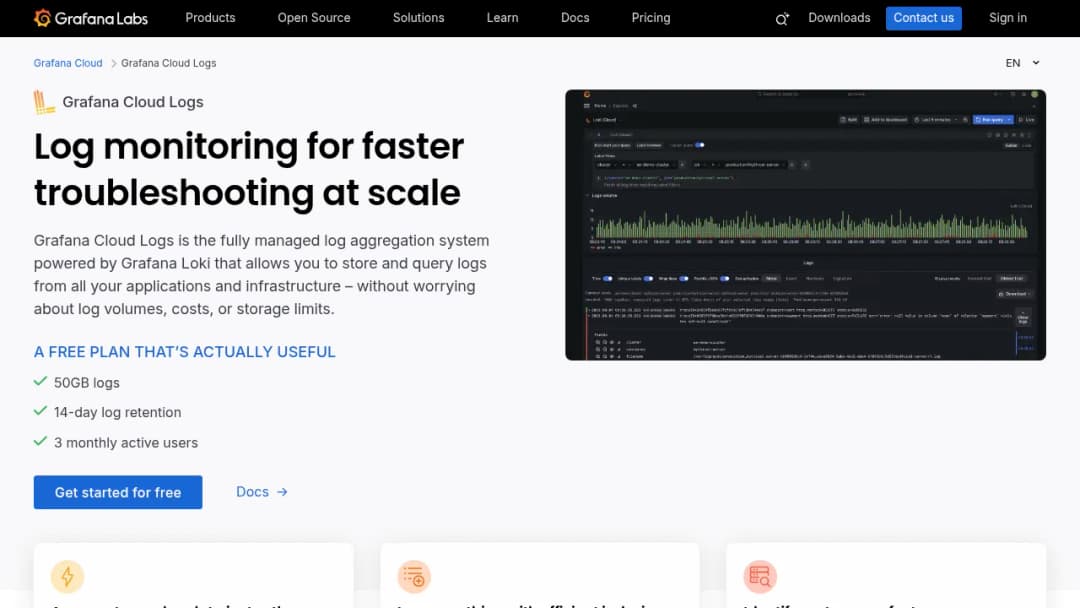Open the Learn menu
This screenshot has width=1080, height=608.
coord(502,18)
